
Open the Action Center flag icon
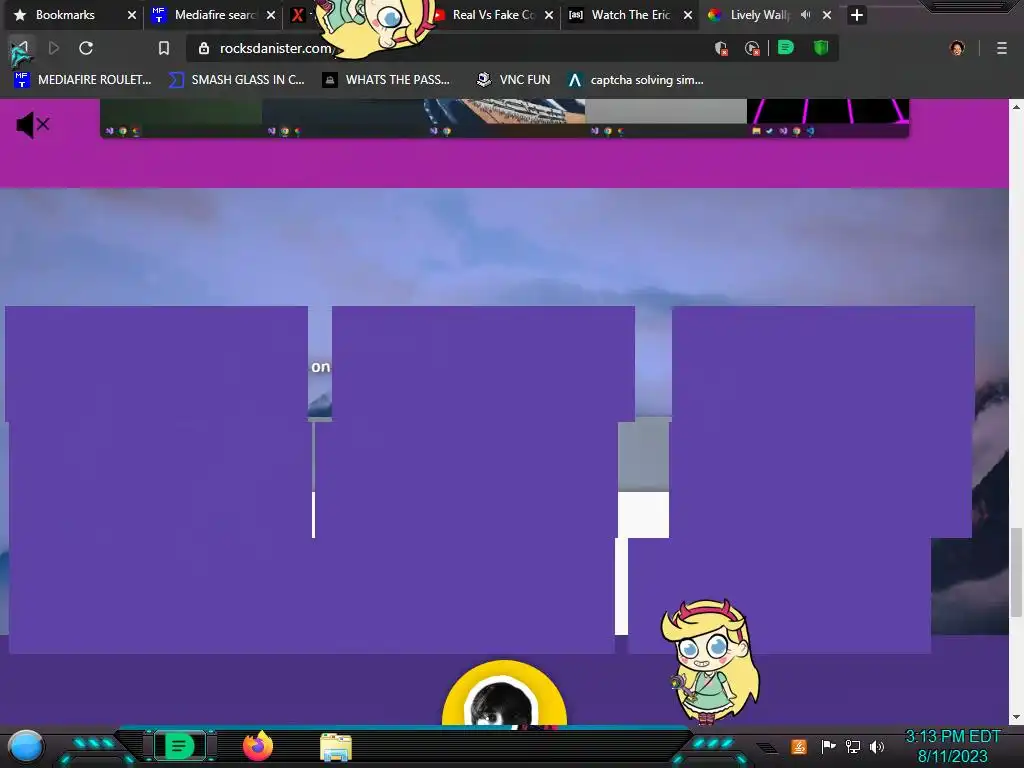(828, 746)
